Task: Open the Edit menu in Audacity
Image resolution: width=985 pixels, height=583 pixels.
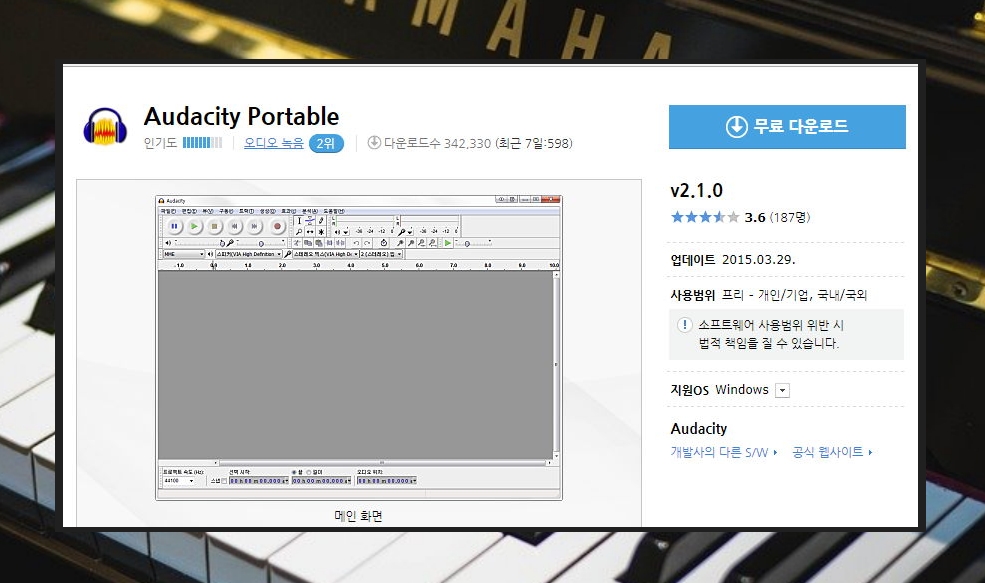Action: click(188, 211)
